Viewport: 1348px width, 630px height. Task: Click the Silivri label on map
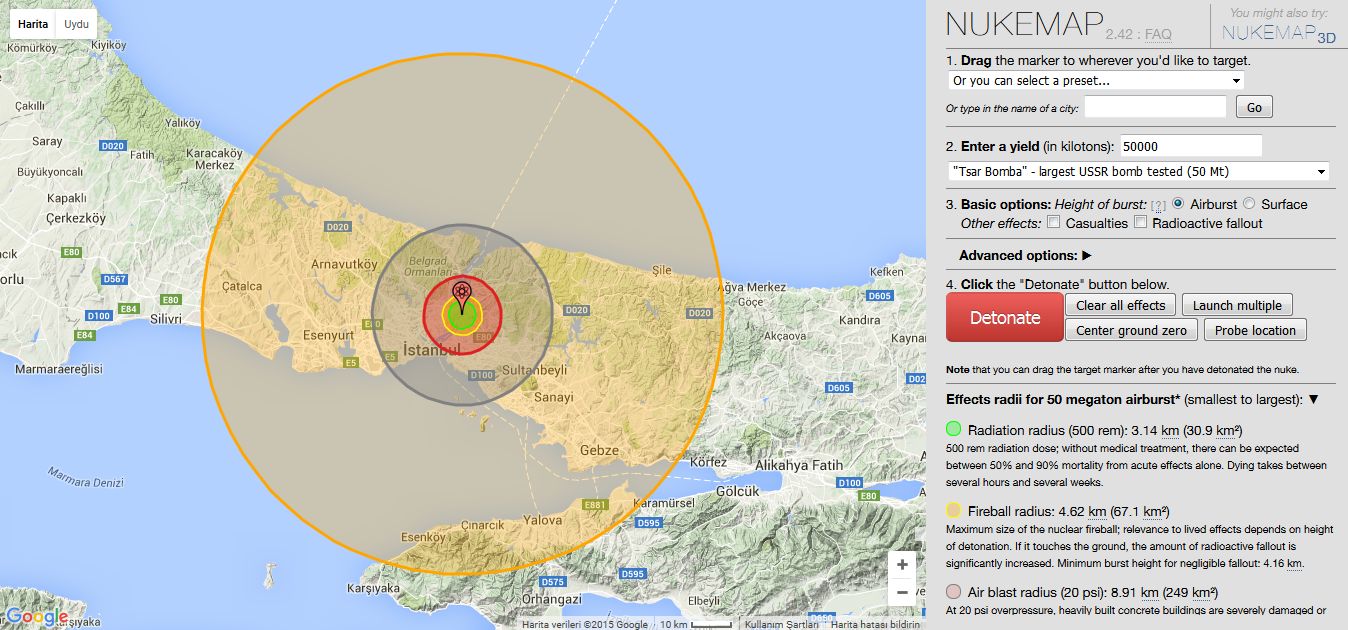point(165,319)
